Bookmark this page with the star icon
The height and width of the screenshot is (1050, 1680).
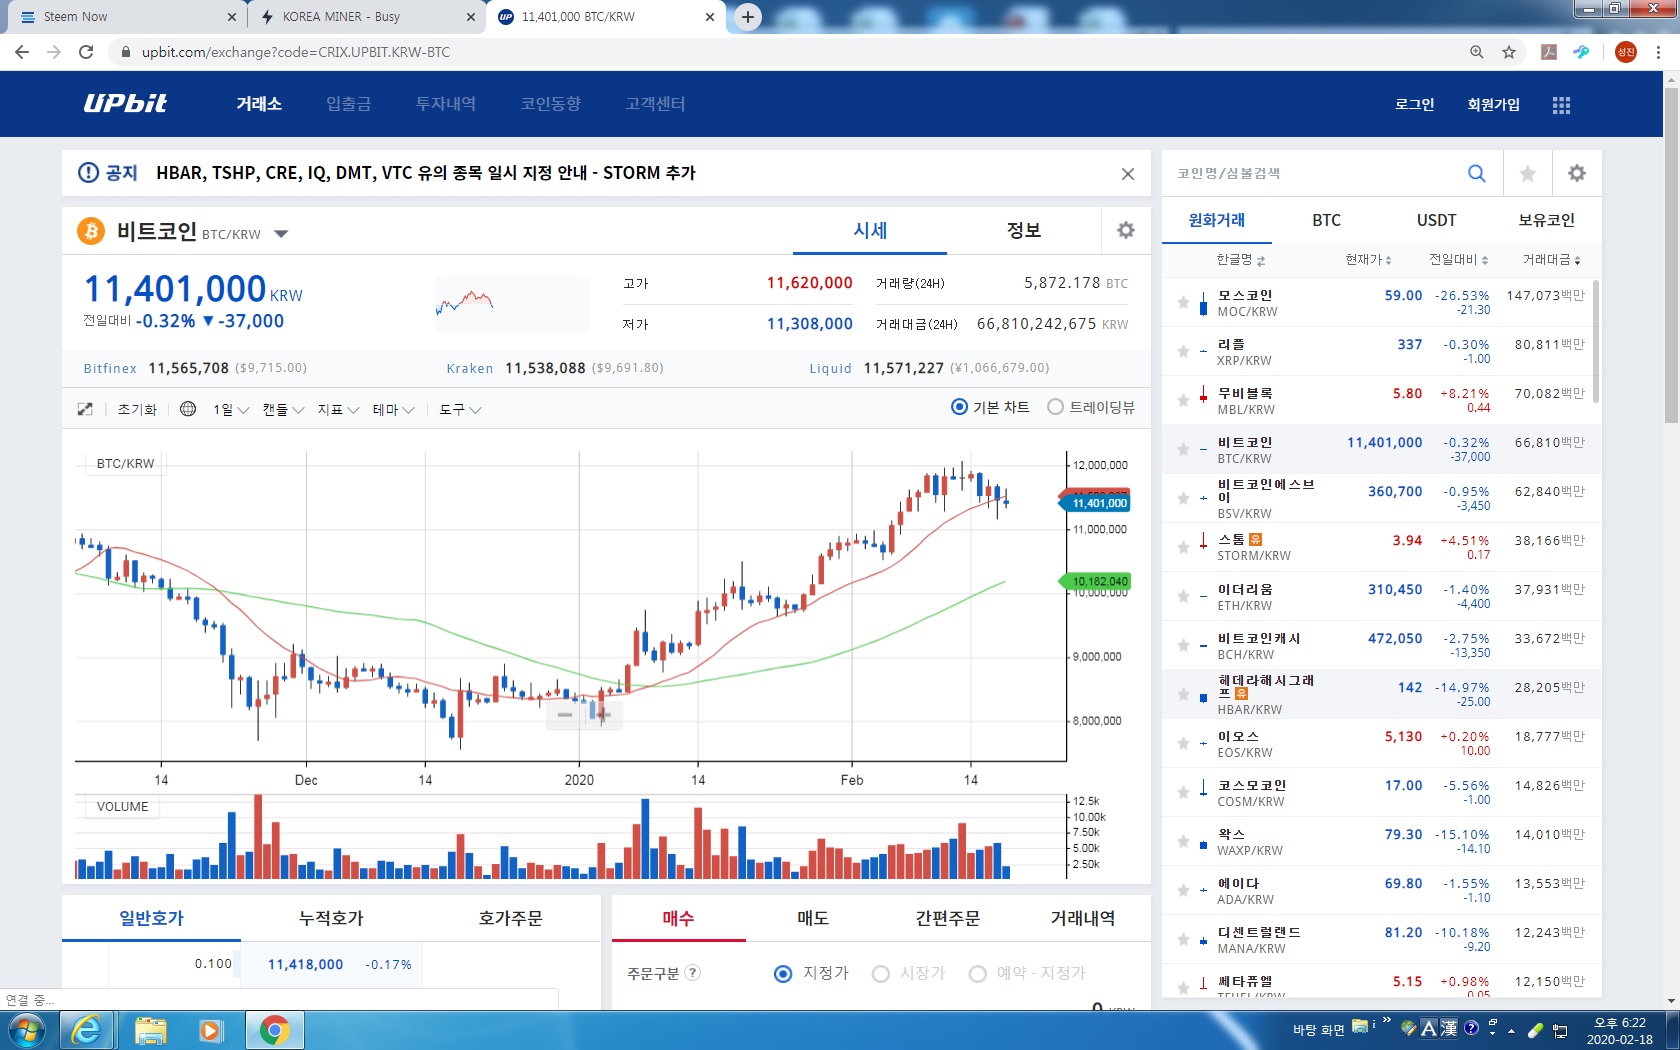(1509, 52)
